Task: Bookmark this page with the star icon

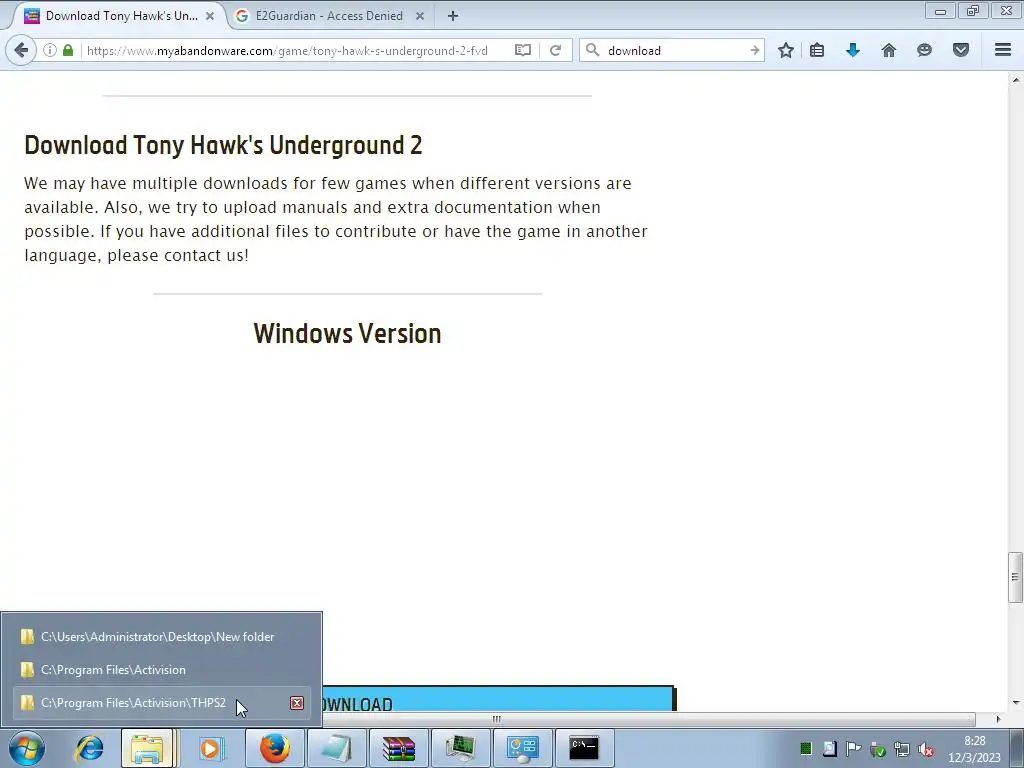Action: tap(786, 50)
